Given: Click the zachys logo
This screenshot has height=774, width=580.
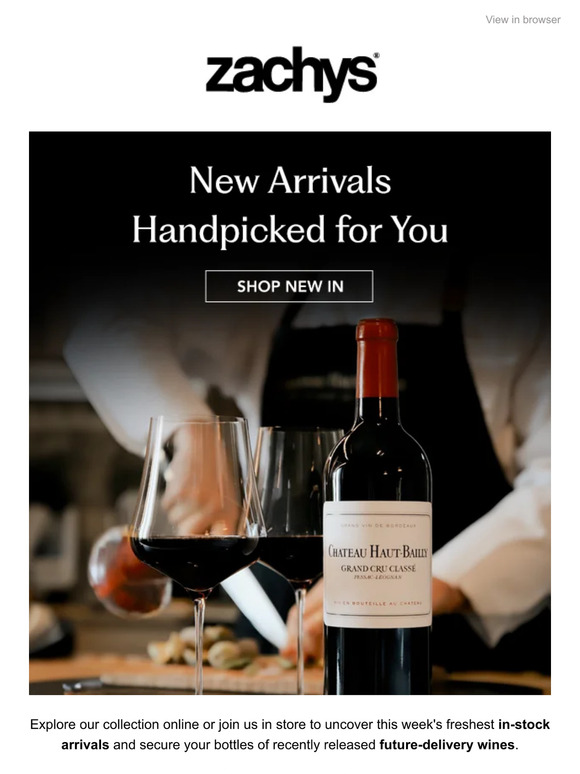Looking at the screenshot, I should [x=292, y=74].
